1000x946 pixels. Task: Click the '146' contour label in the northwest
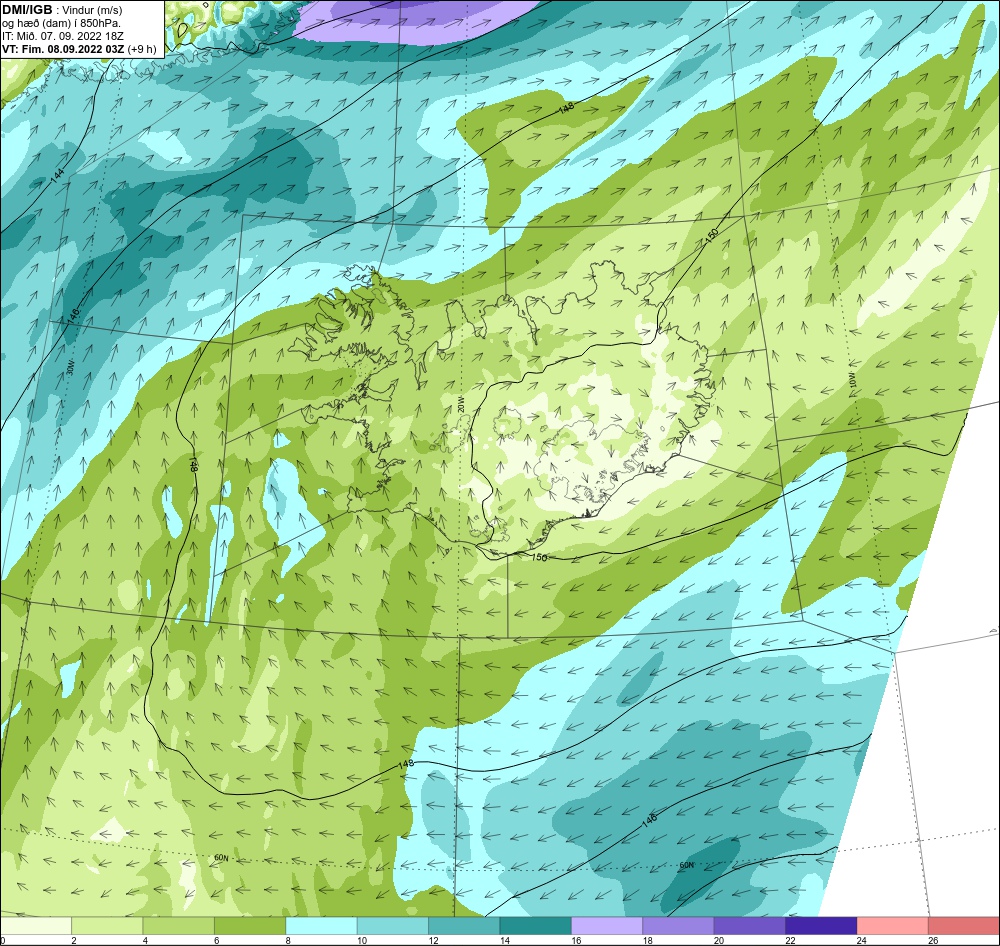pos(72,316)
